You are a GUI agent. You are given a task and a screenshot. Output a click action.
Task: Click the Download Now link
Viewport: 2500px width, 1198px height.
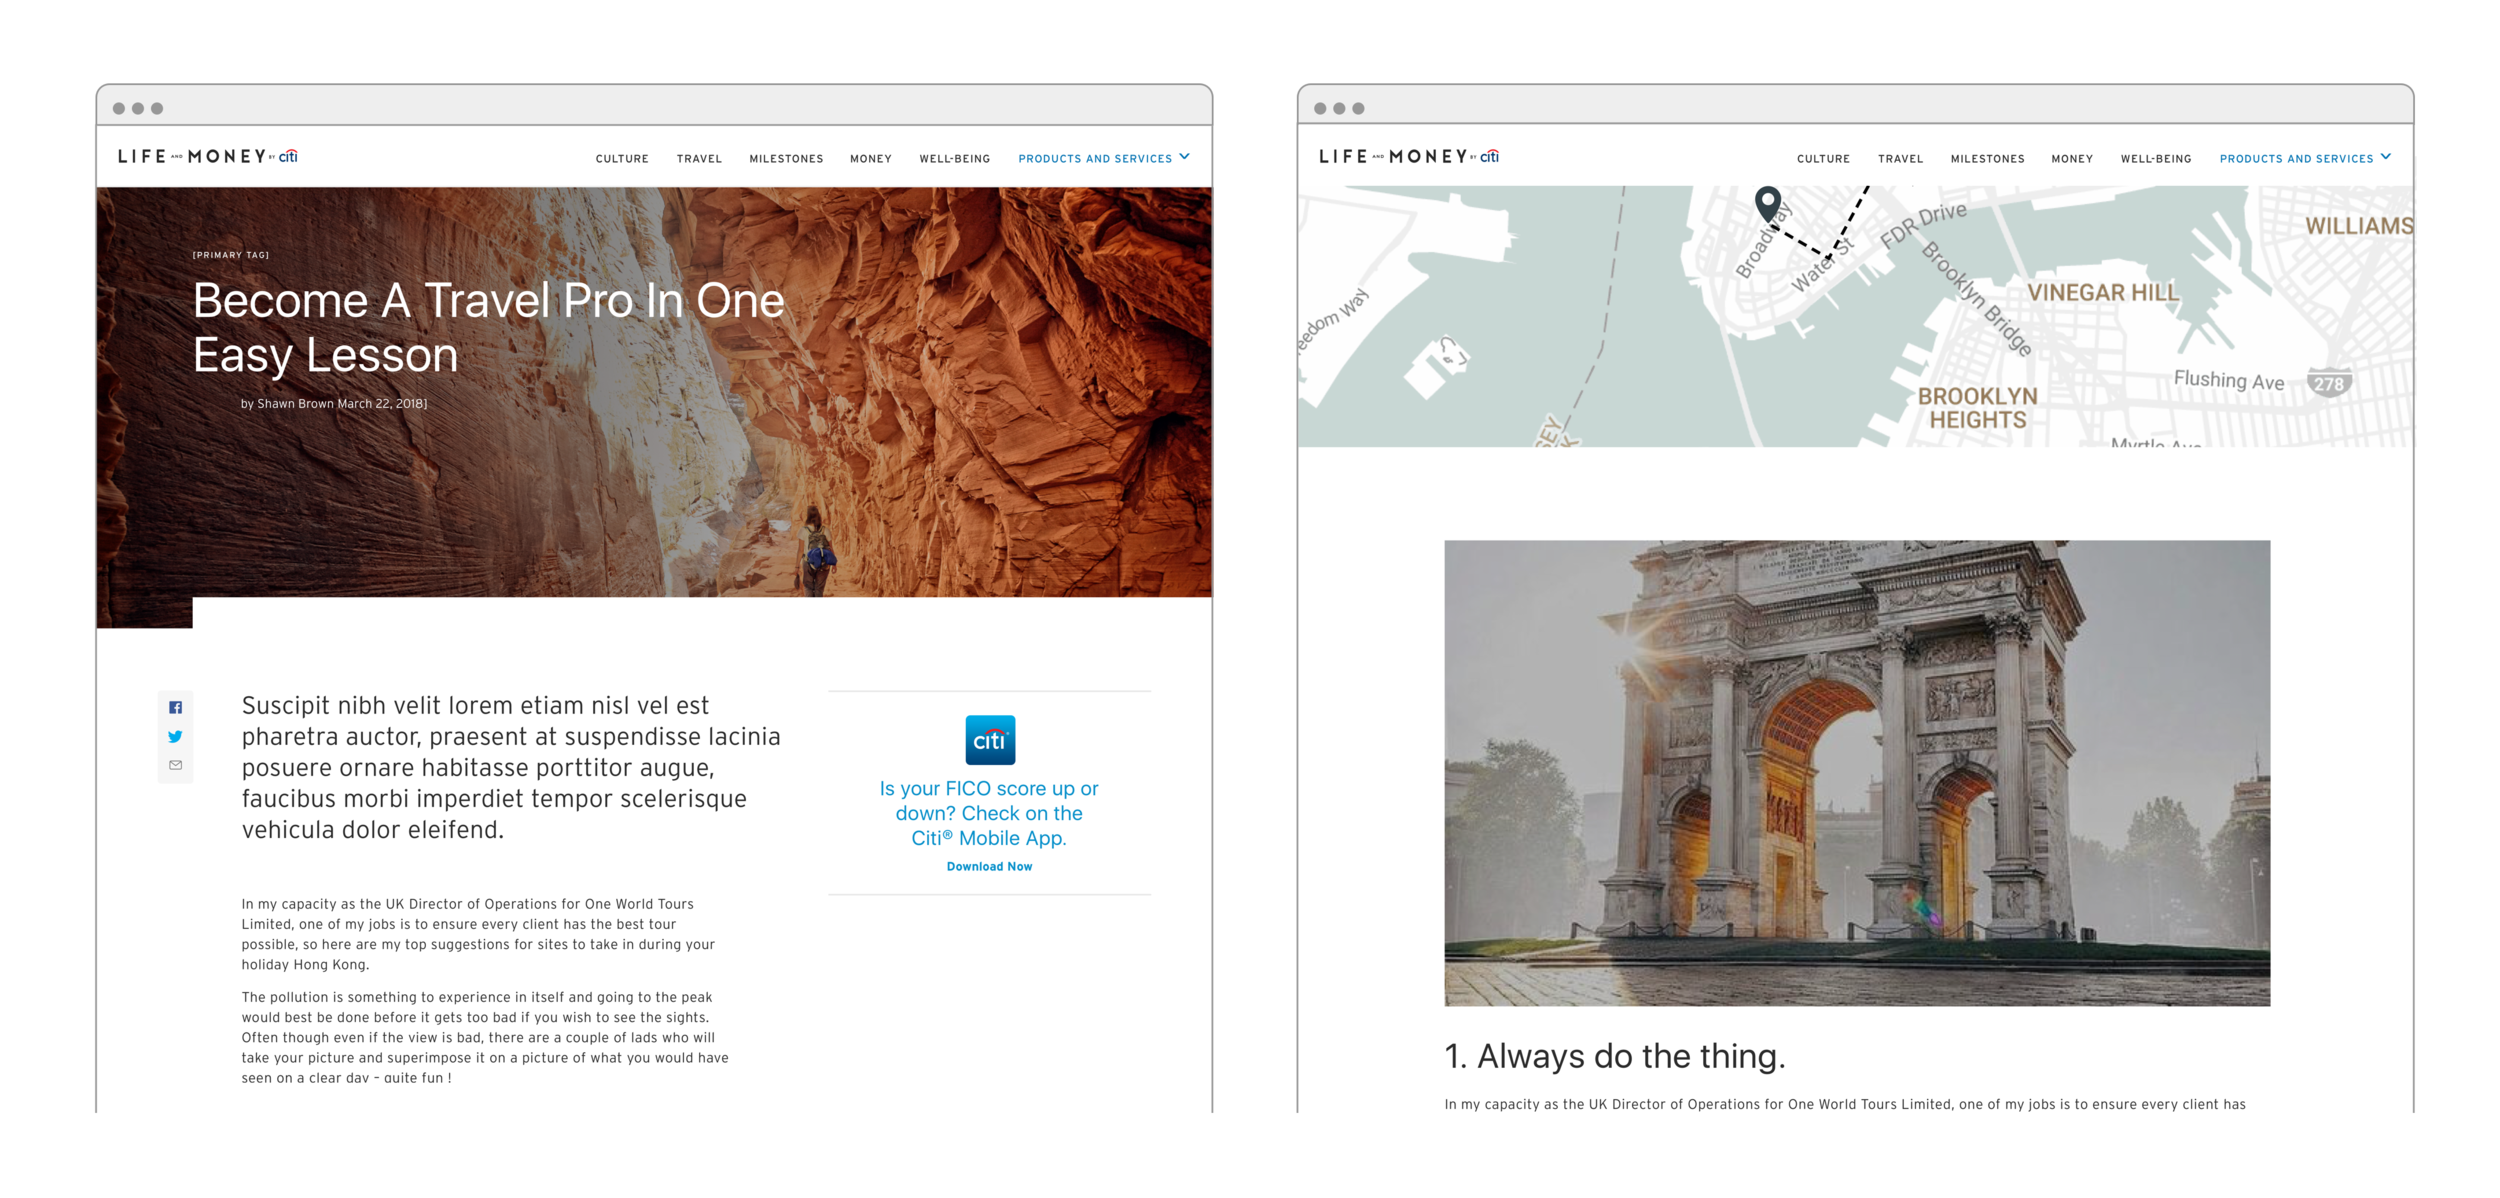(989, 867)
